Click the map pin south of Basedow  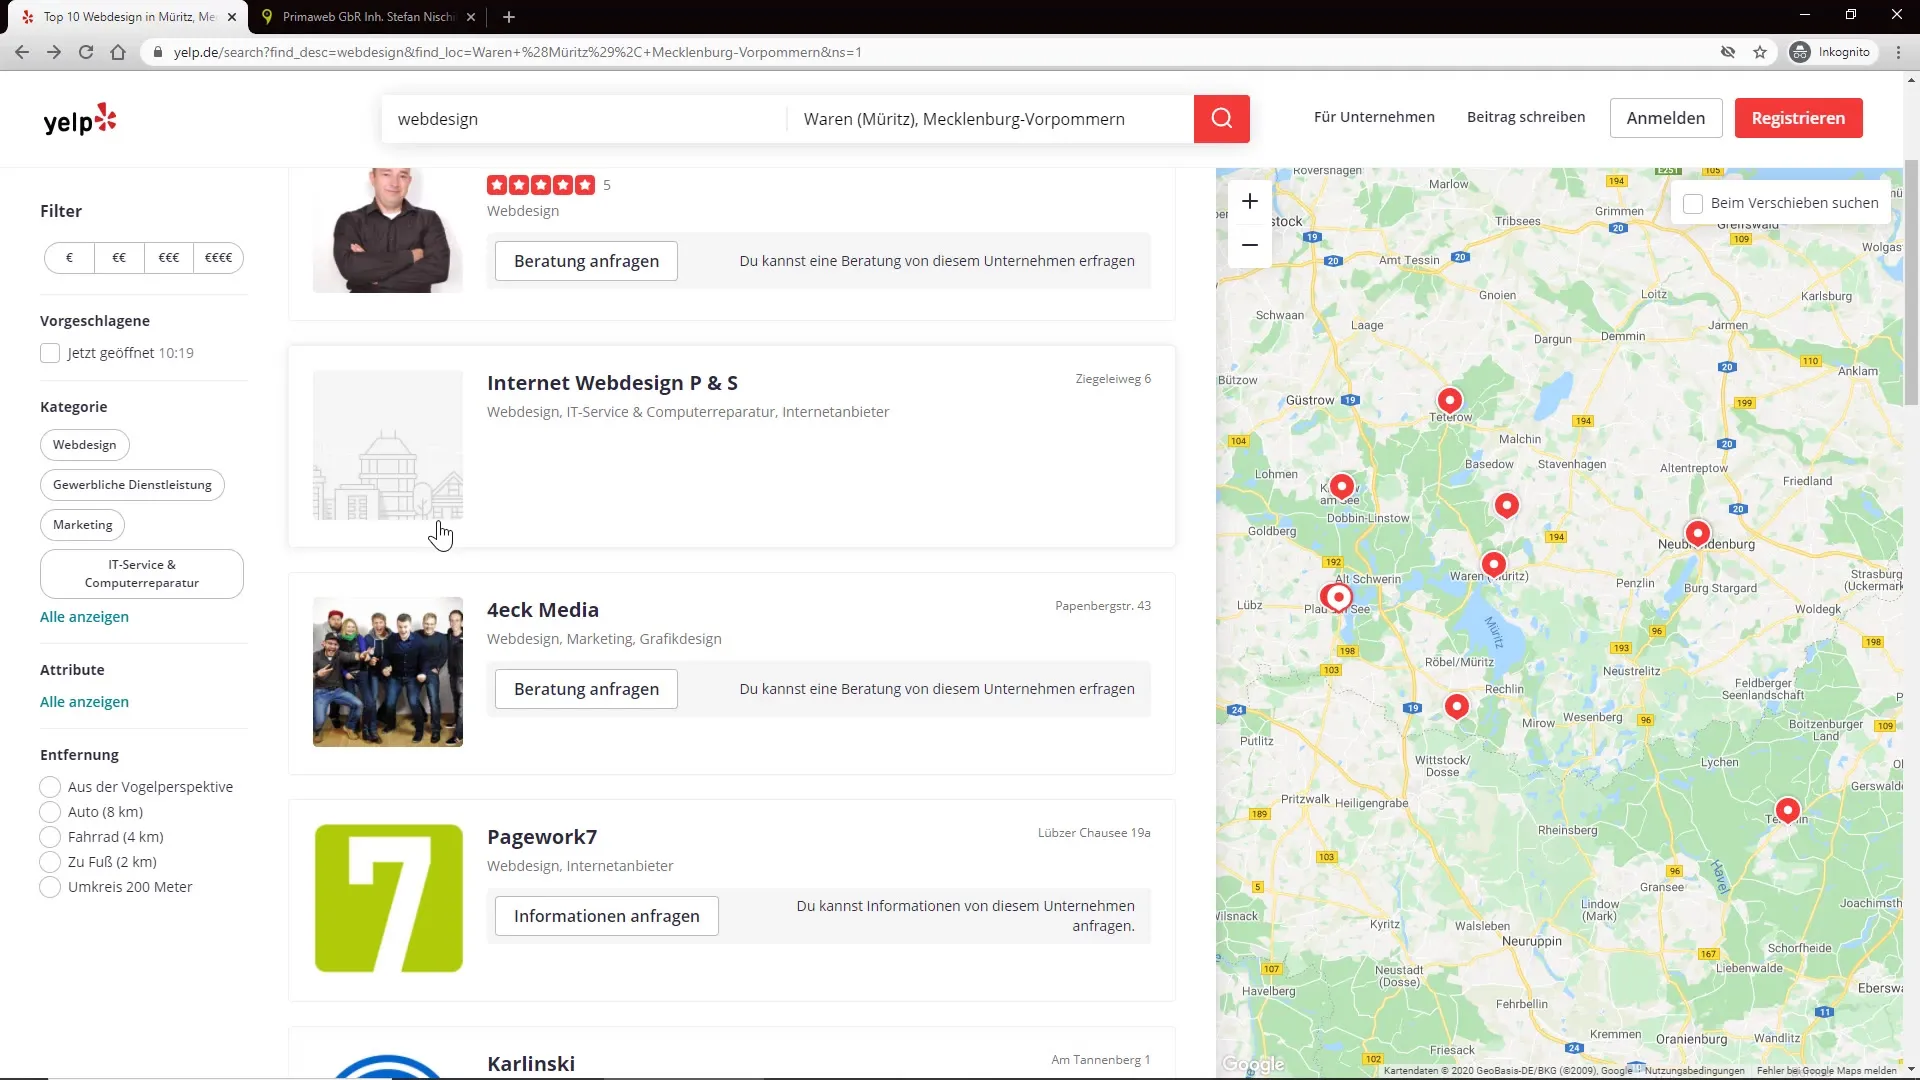(x=1506, y=505)
